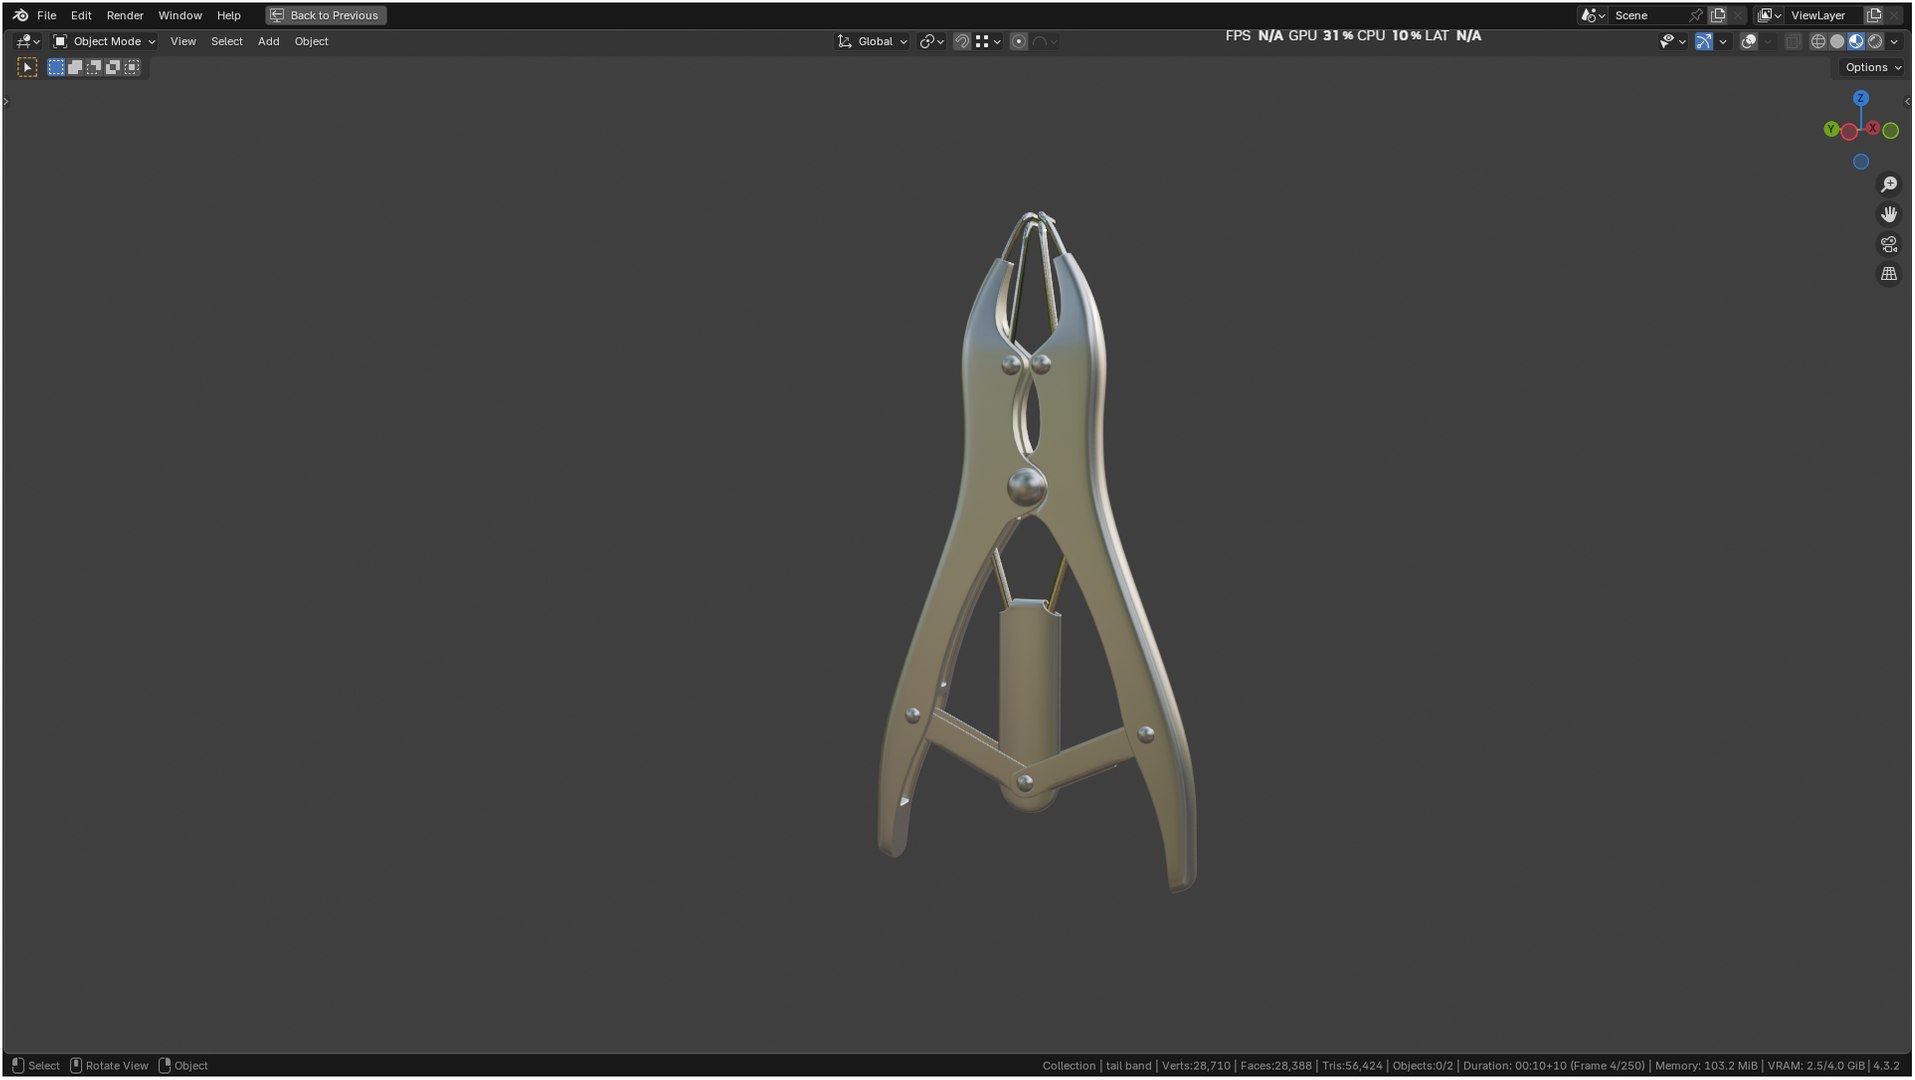This screenshot has width=1915, height=1080.
Task: Open the viewport Add menu
Action: tap(268, 41)
